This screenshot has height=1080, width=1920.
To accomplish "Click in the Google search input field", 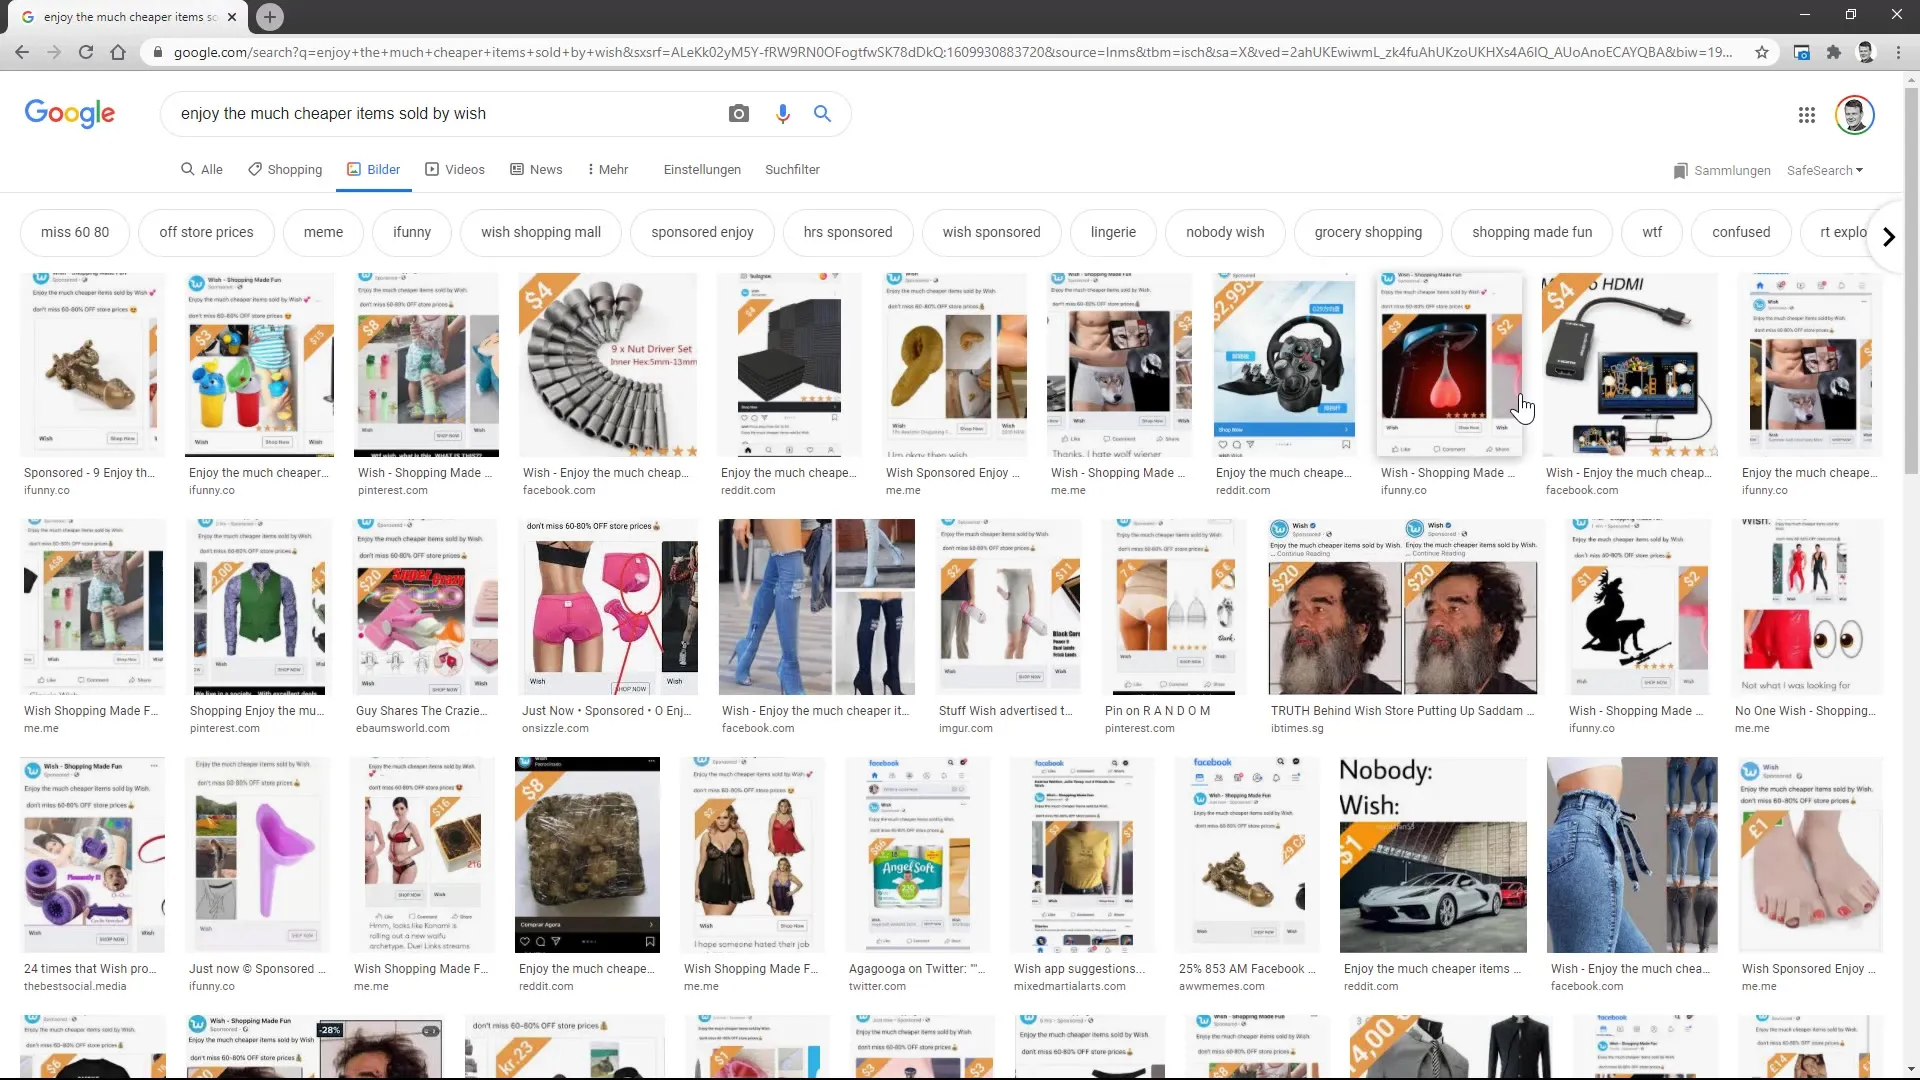I will coord(445,114).
